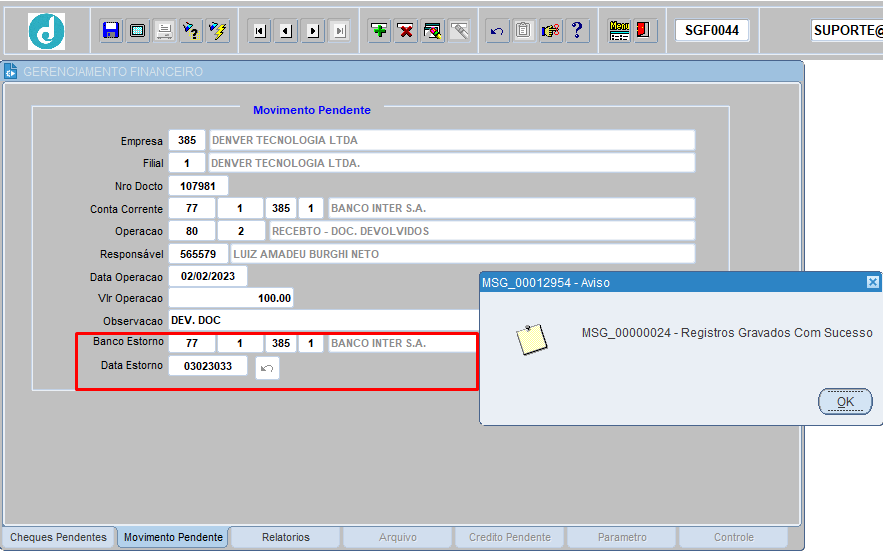This screenshot has height=551, width=883.
Task: Click the DENVER TECNOLOGIA LTDA Empresa name field
Action: point(452,140)
